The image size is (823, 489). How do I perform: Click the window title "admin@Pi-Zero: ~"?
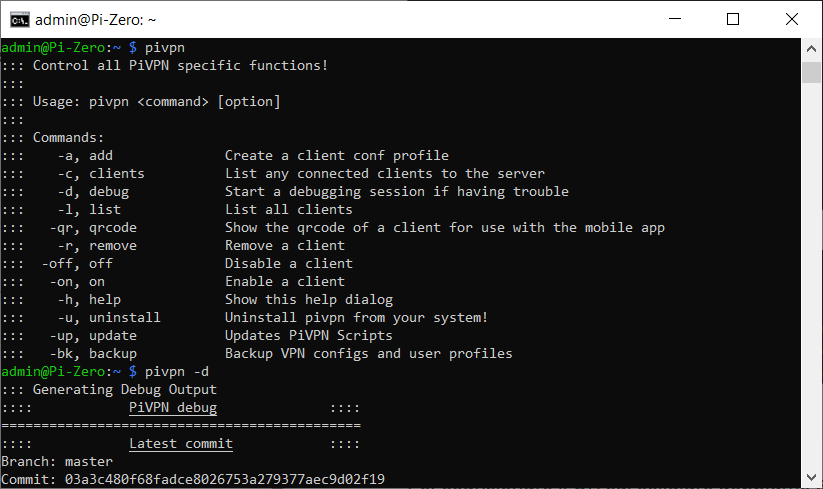pos(95,19)
